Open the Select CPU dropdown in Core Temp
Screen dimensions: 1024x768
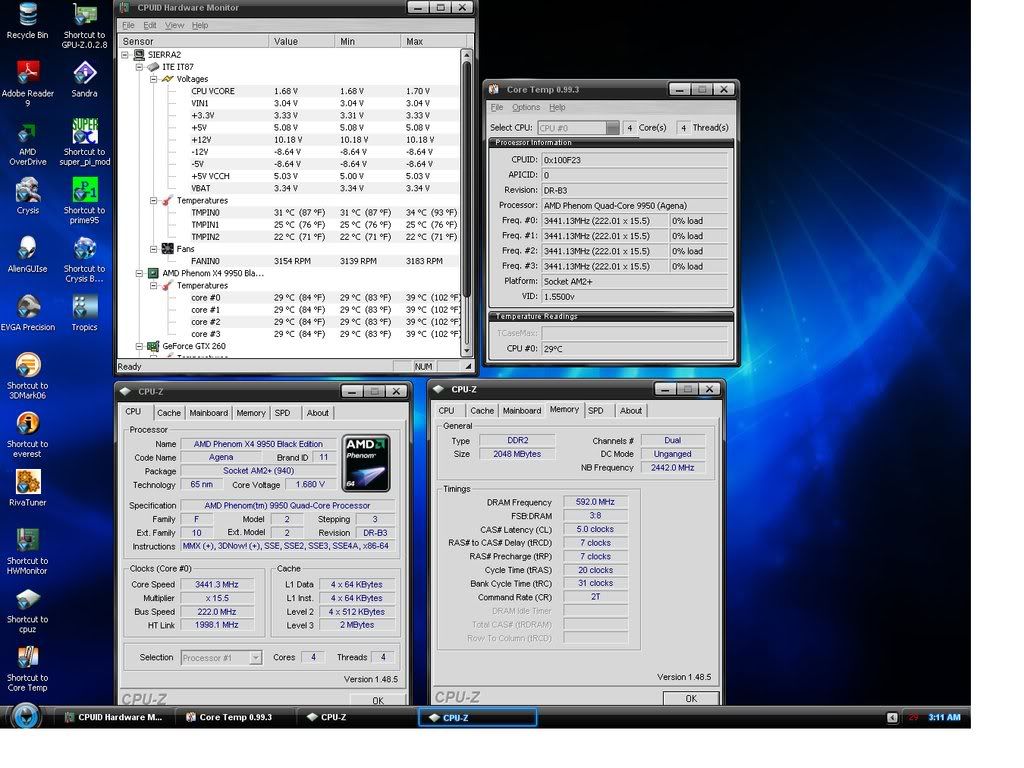[x=578, y=128]
